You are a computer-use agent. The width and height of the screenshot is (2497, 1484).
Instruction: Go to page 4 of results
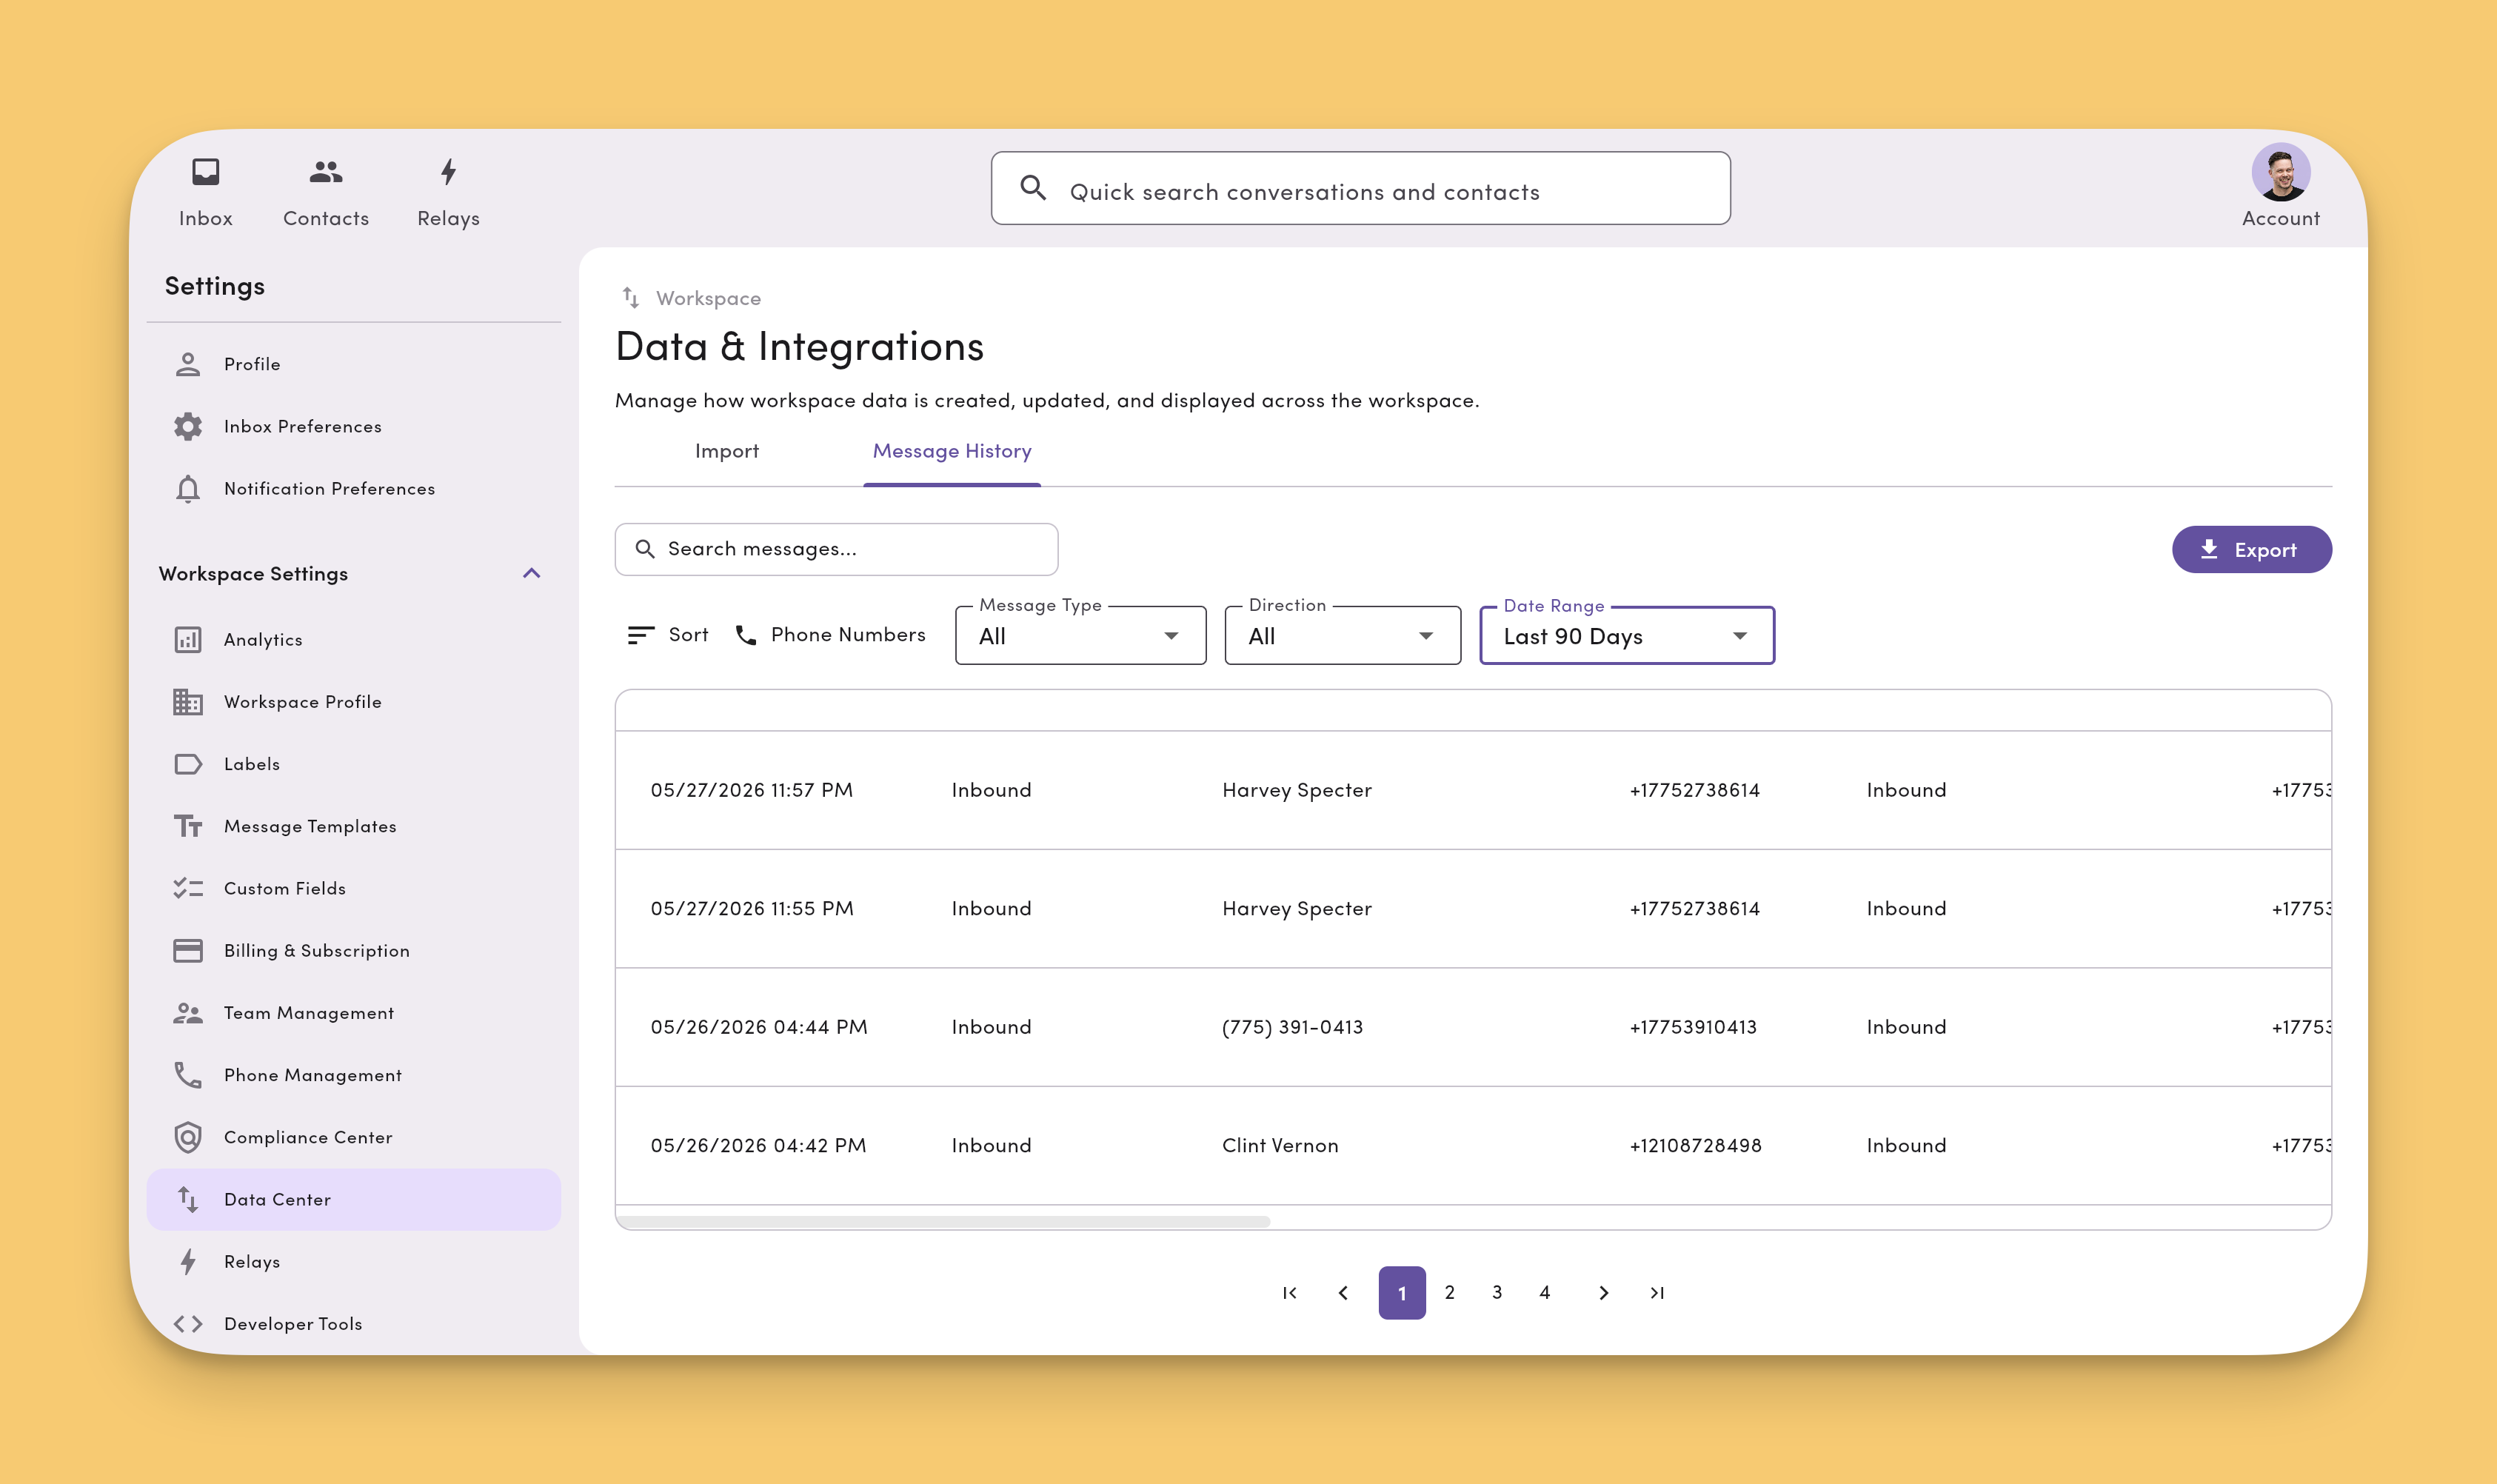point(1545,1292)
